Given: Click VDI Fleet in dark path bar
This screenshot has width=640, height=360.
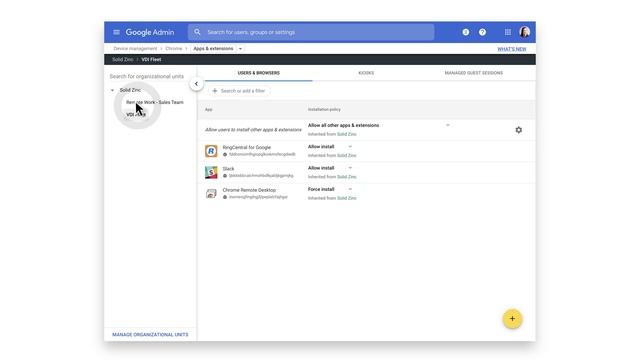Looking at the screenshot, I should pos(151,60).
